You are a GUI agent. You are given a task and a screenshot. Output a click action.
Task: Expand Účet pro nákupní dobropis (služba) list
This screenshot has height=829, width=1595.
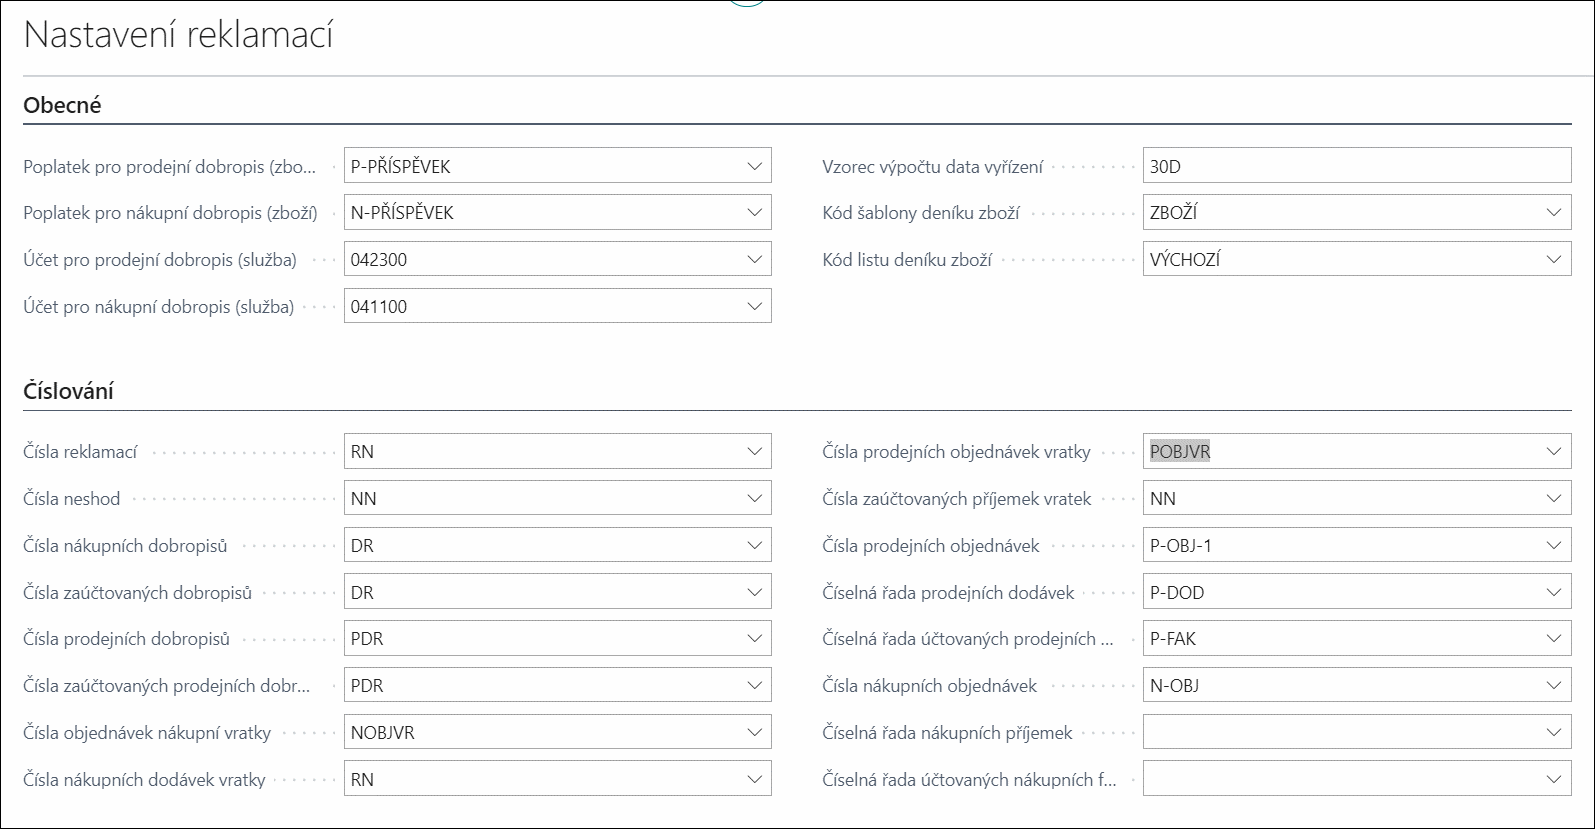pyautogui.click(x=754, y=306)
